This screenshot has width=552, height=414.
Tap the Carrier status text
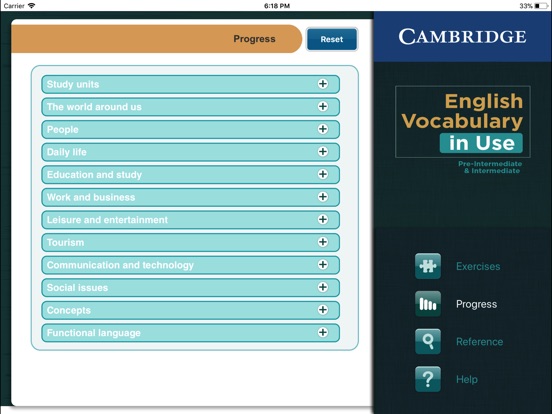(14, 6)
